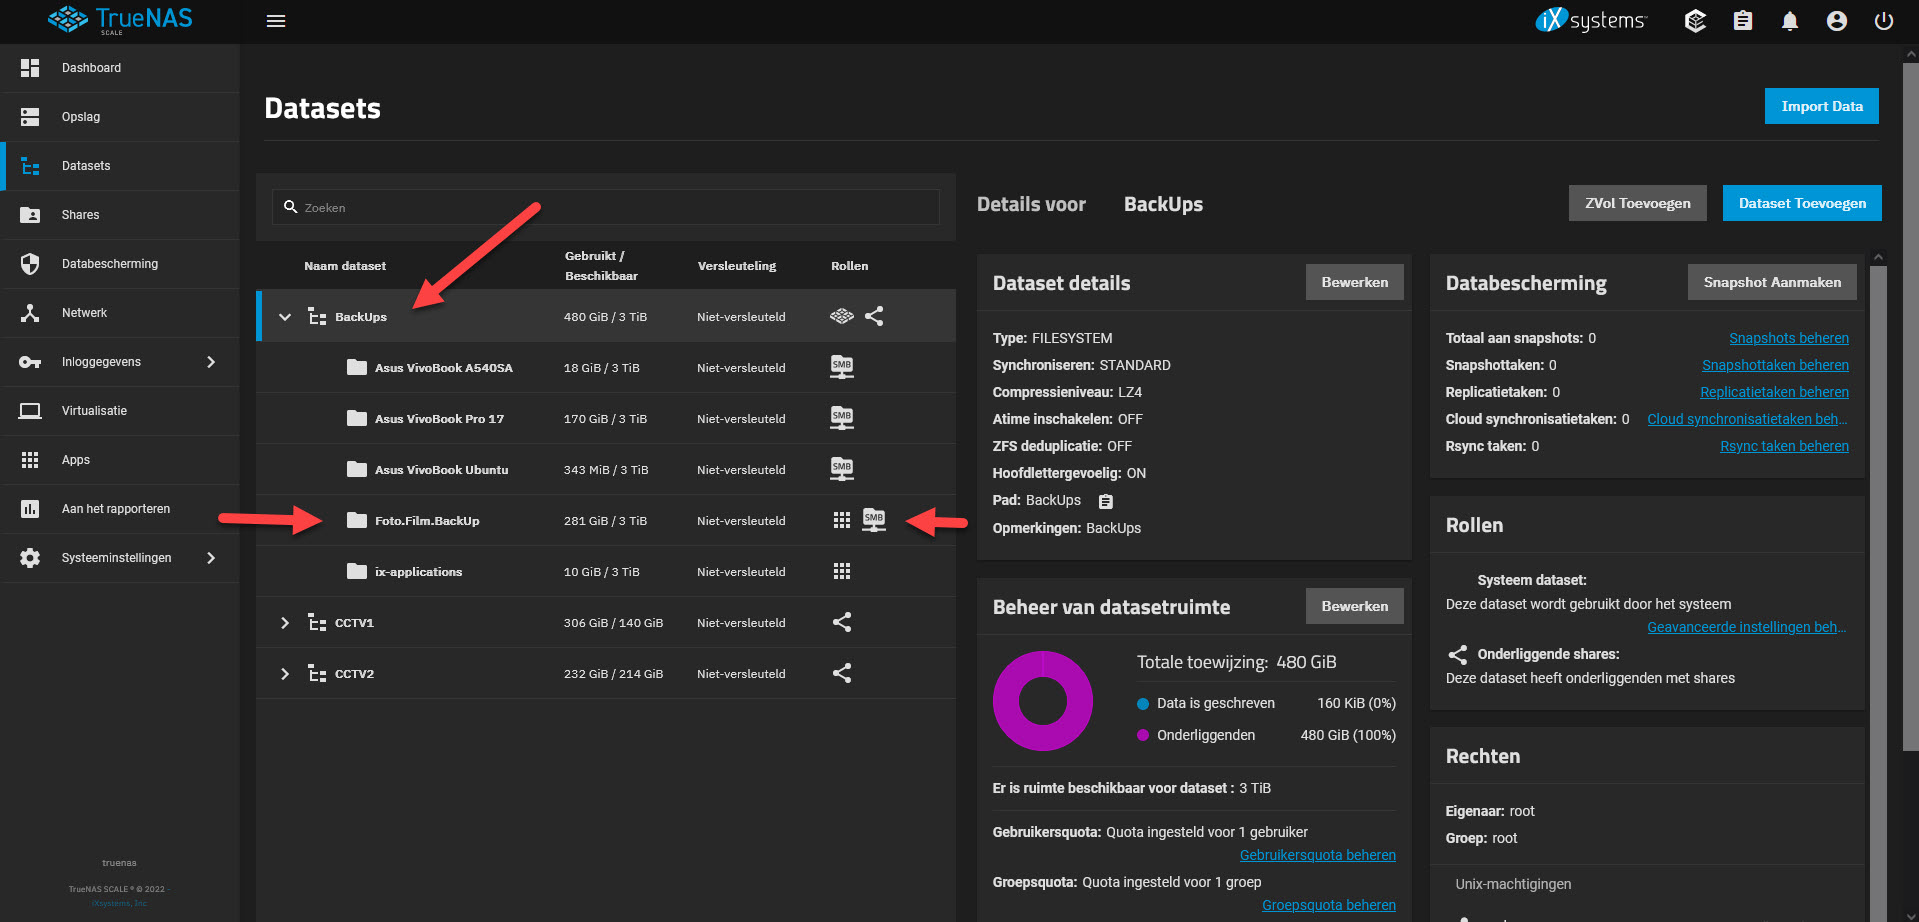Click share icon on CCTV2 row
This screenshot has height=922, width=1919.
[x=842, y=673]
